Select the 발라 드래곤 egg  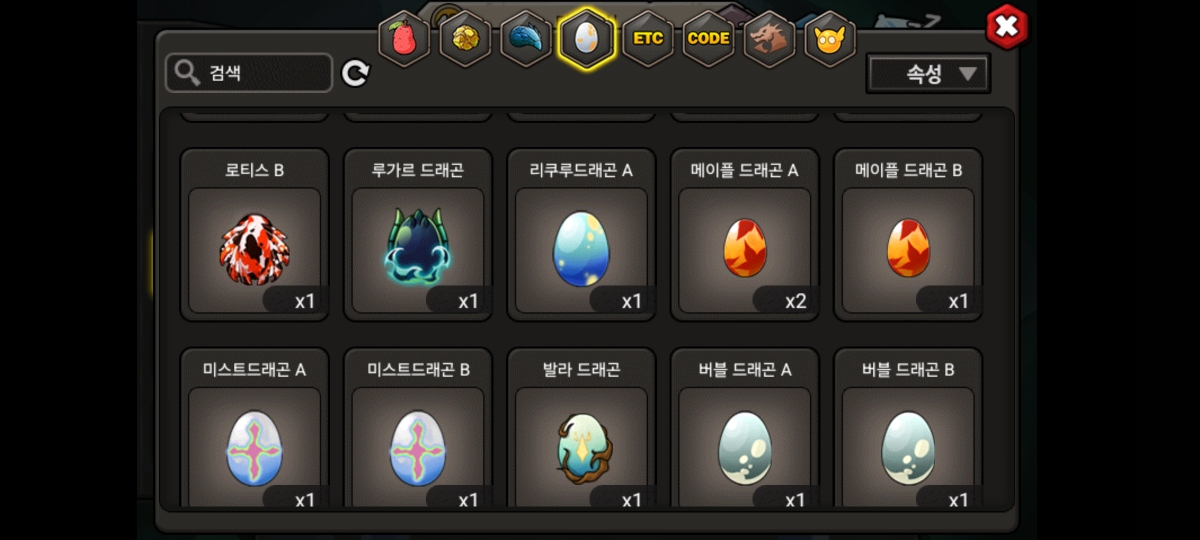point(581,428)
